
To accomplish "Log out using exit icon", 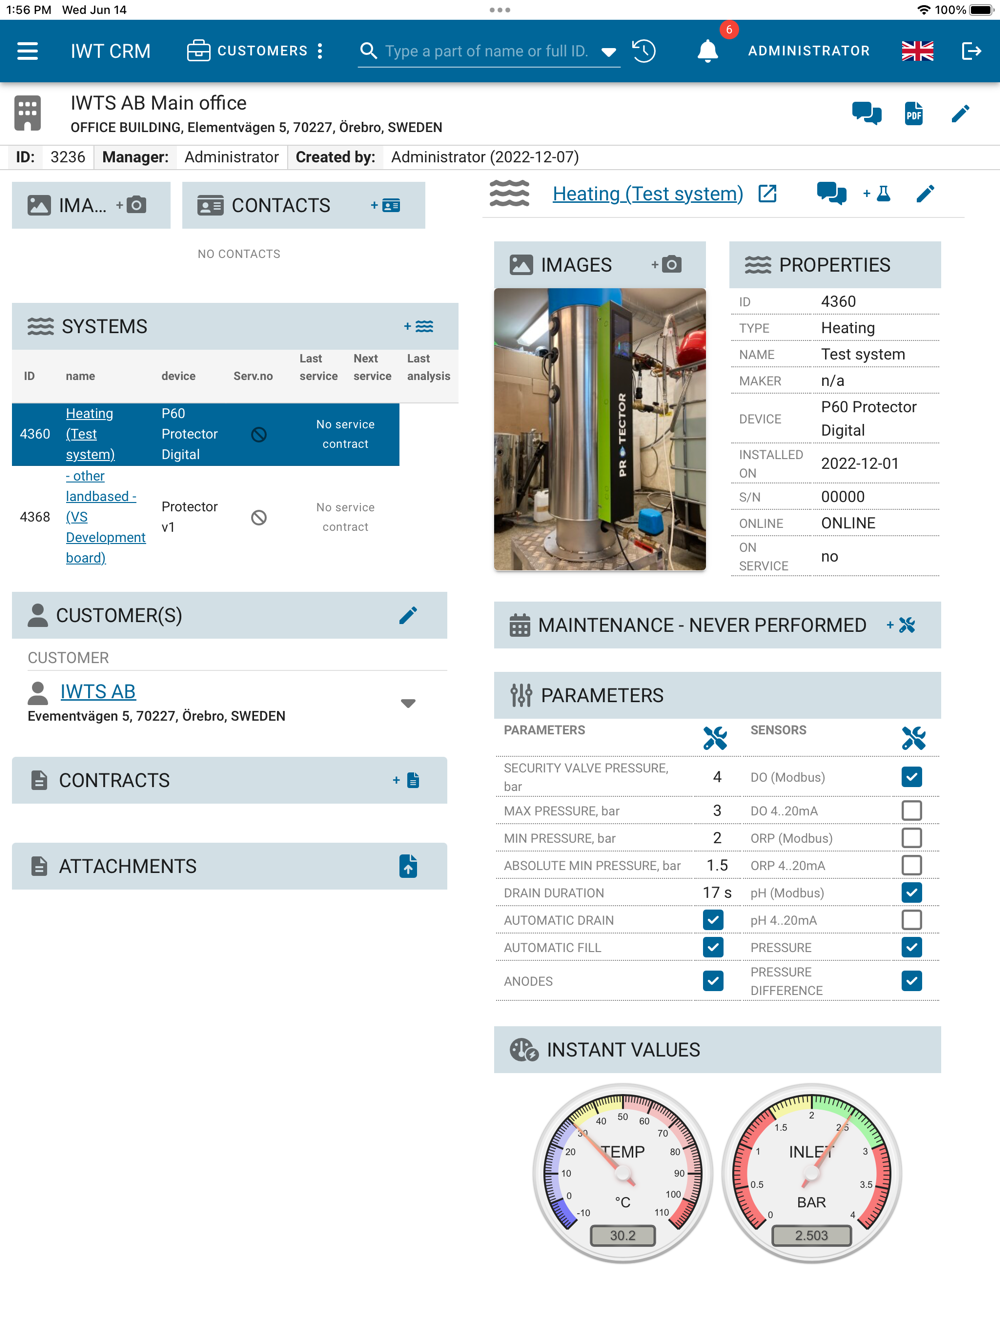I will point(972,51).
